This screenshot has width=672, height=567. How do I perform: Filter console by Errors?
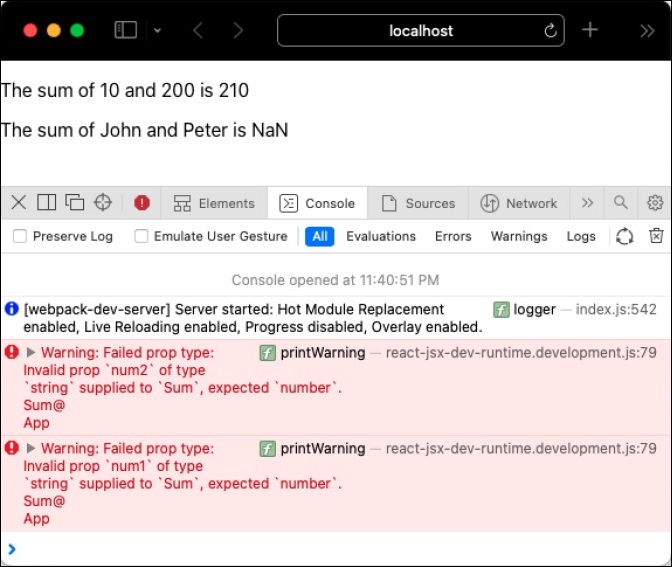(453, 237)
